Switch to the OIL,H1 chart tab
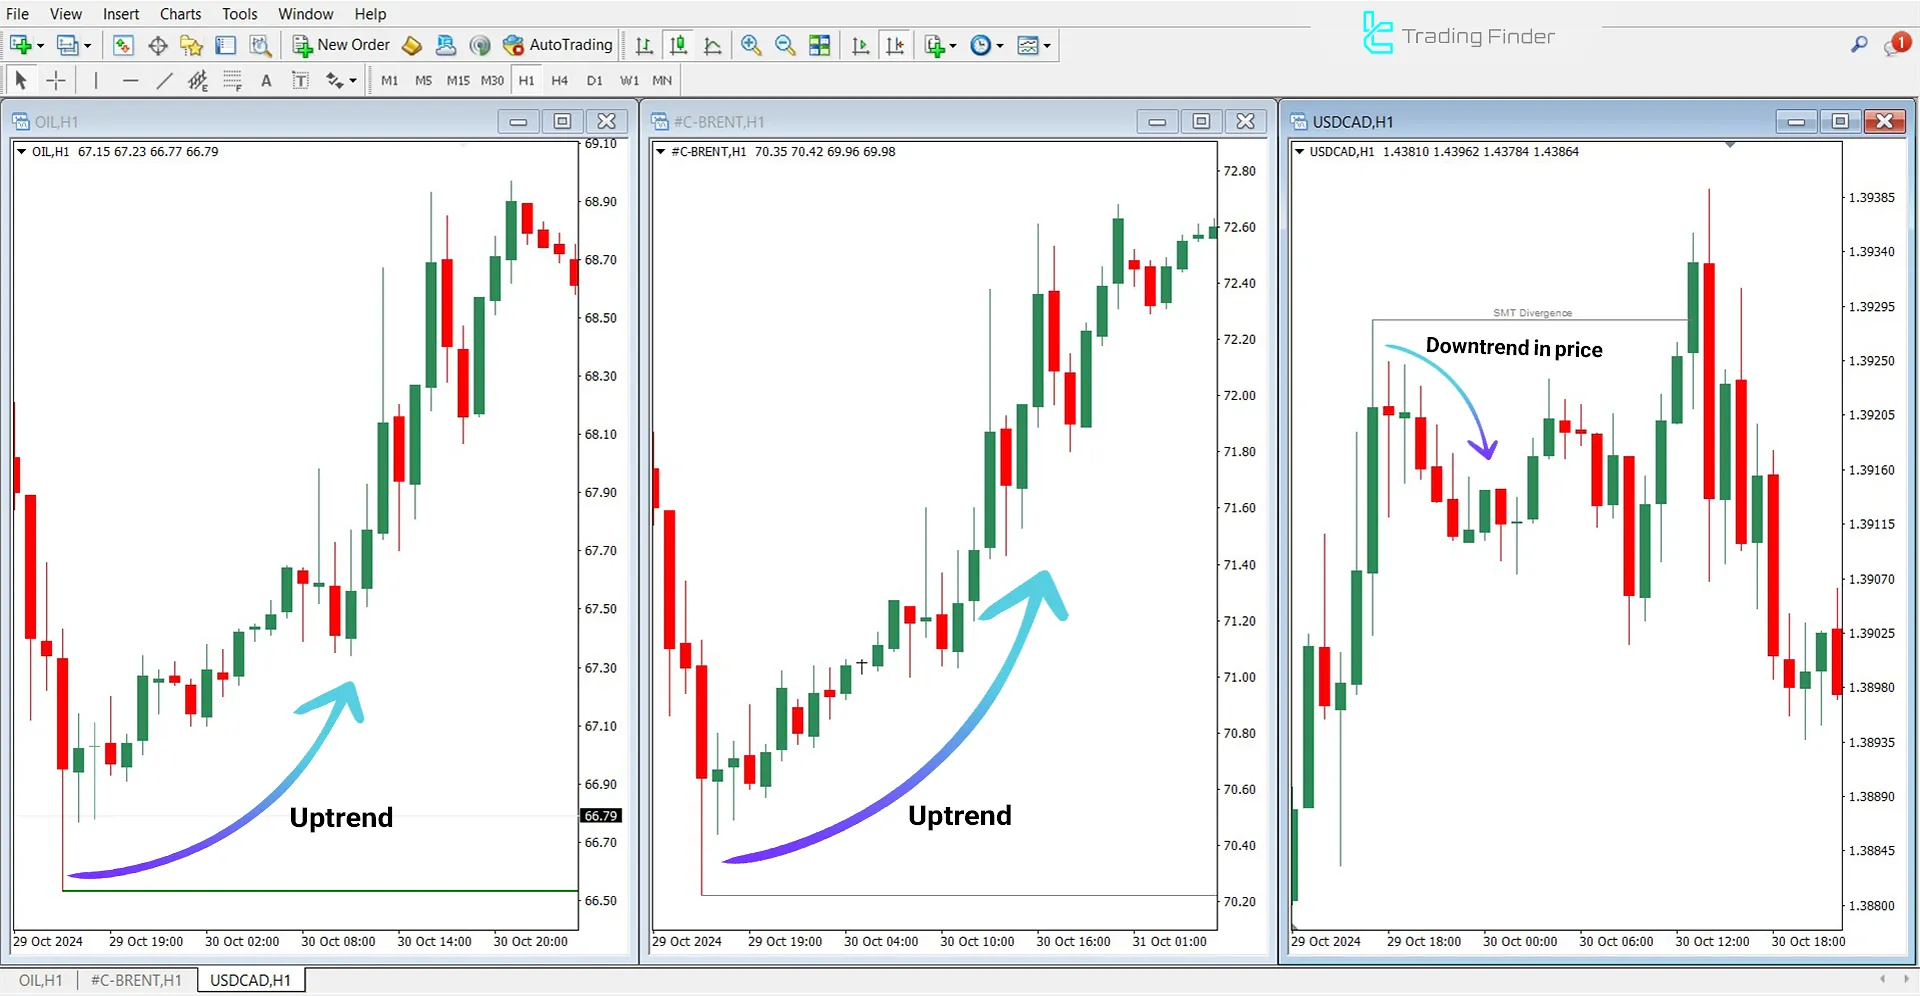 (40, 980)
